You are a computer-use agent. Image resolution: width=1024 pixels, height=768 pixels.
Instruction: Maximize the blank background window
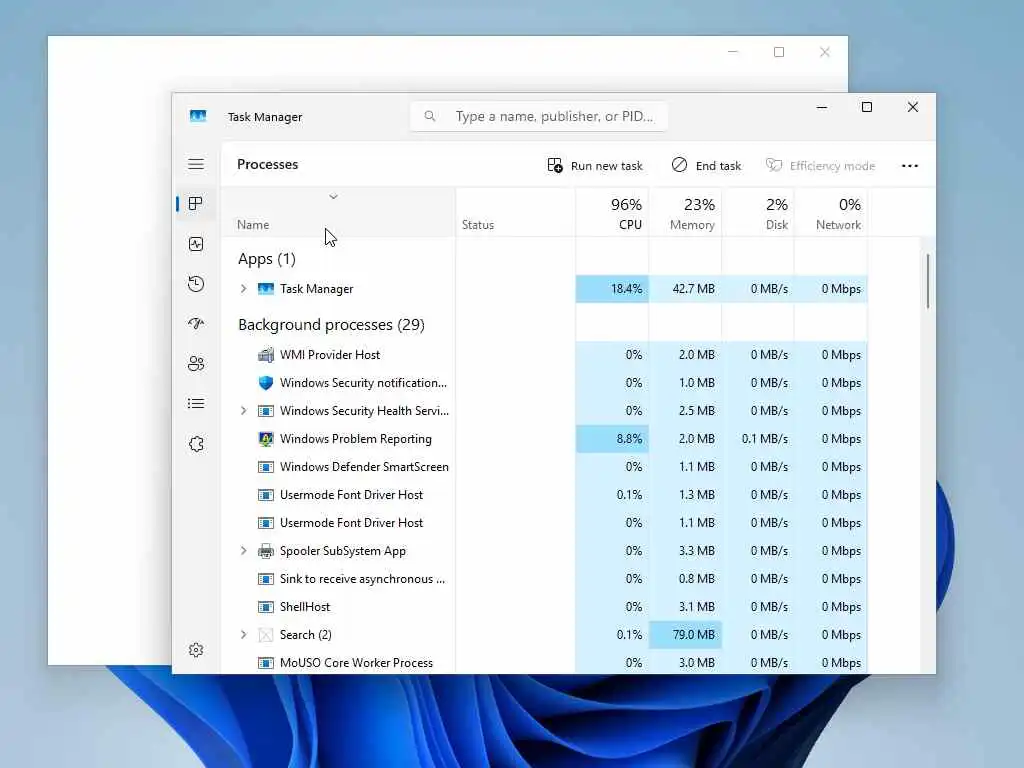[779, 52]
